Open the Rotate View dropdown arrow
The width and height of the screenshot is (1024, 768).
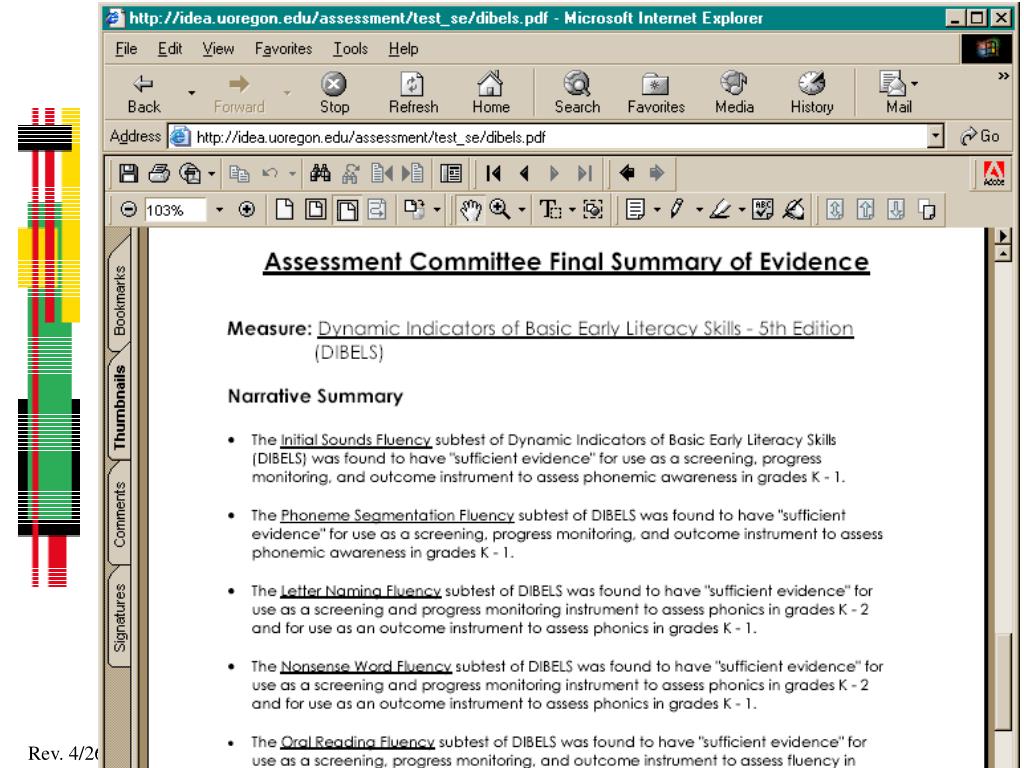click(437, 210)
